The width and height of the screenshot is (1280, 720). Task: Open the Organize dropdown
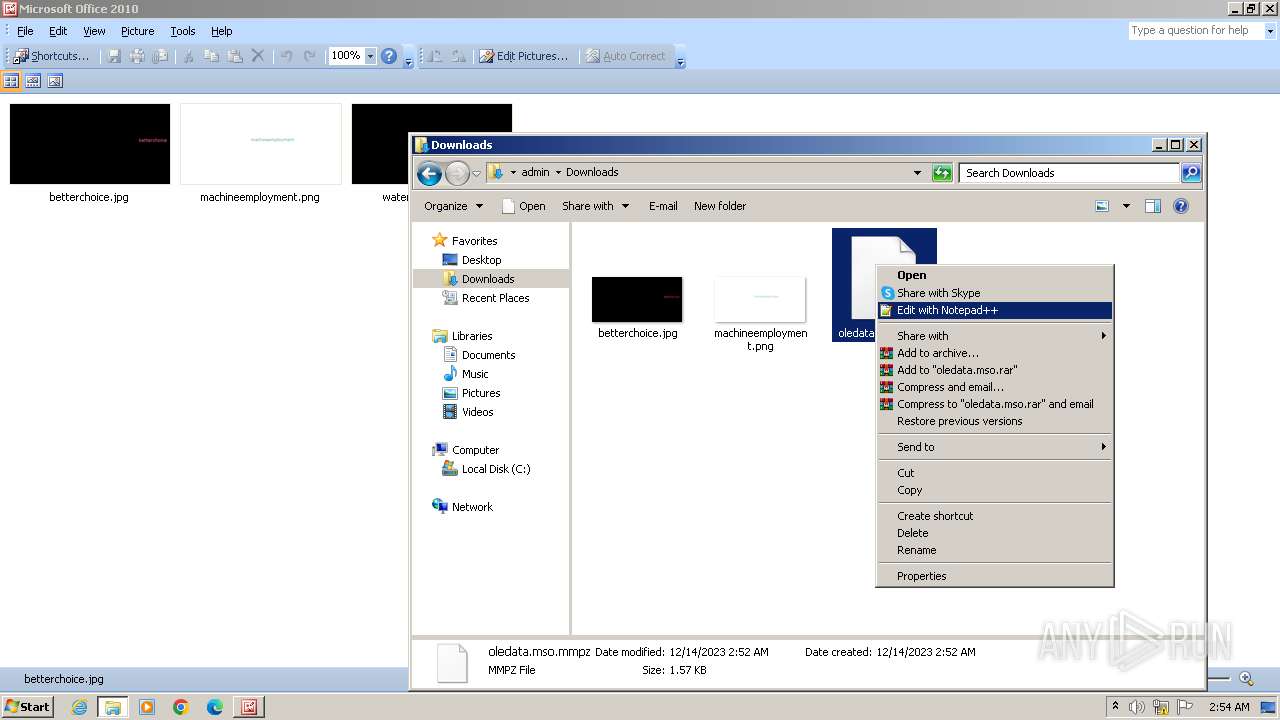pos(454,206)
